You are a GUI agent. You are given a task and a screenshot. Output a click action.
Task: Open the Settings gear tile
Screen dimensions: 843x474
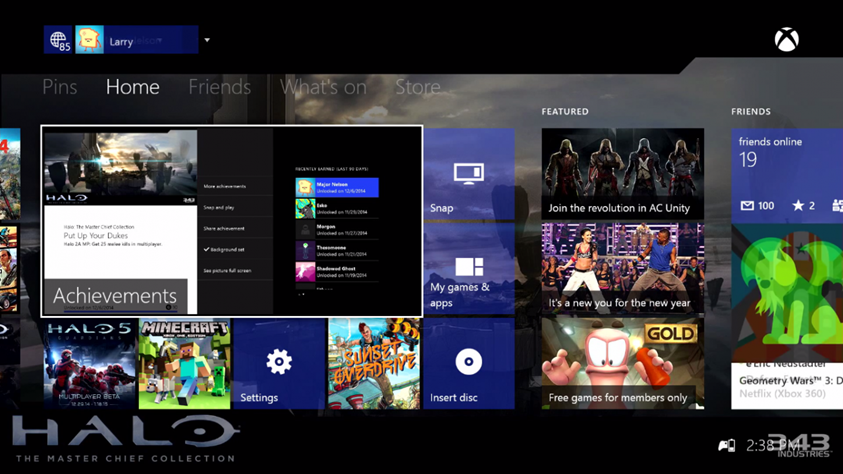[279, 363]
